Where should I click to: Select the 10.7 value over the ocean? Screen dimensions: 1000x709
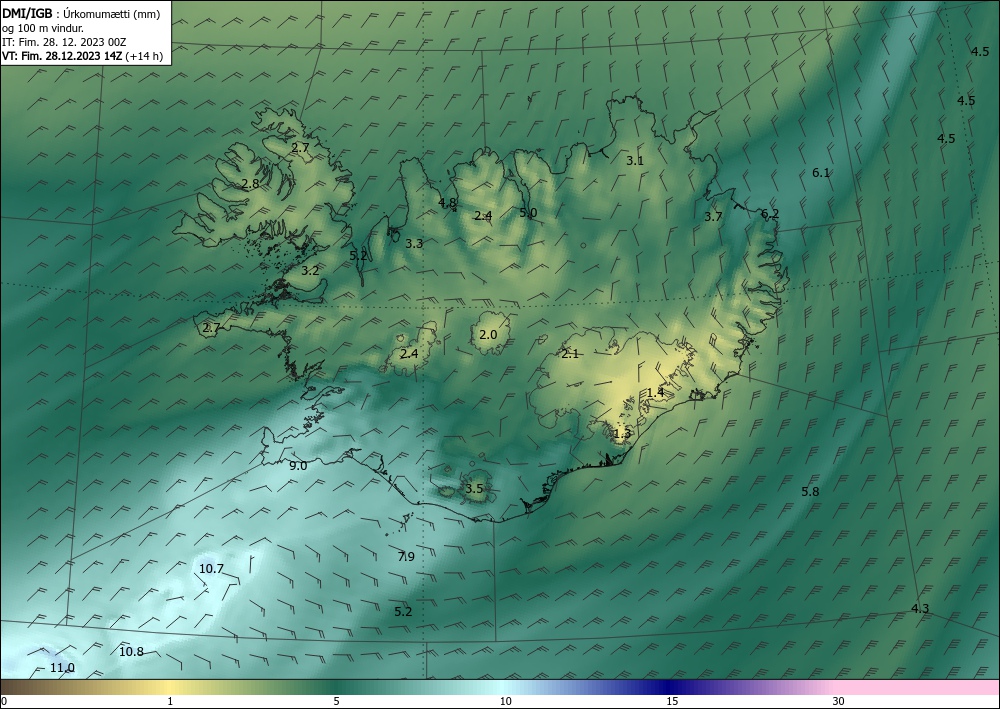point(211,568)
